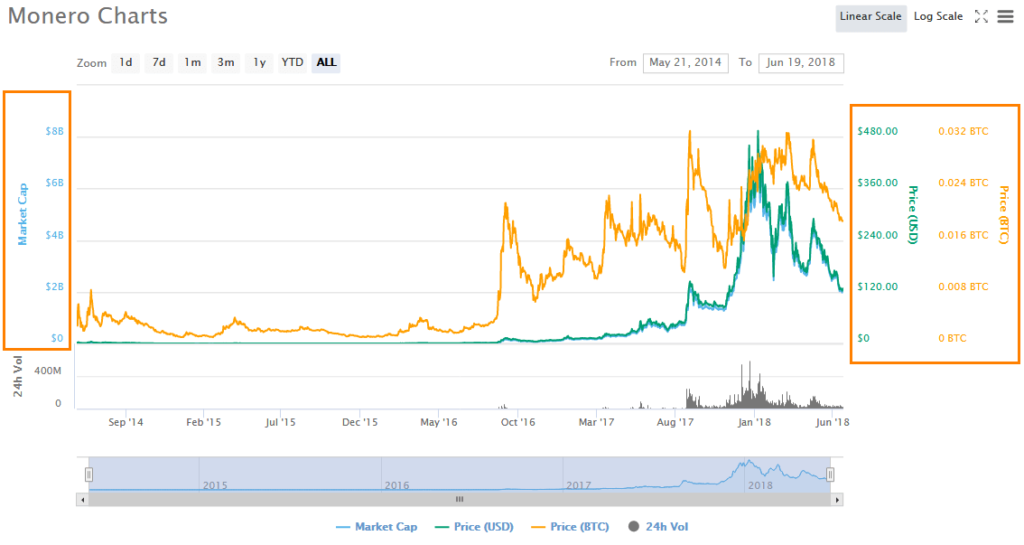Grab the left navigator range handle
The width and height of the screenshot is (1024, 545).
[89, 475]
